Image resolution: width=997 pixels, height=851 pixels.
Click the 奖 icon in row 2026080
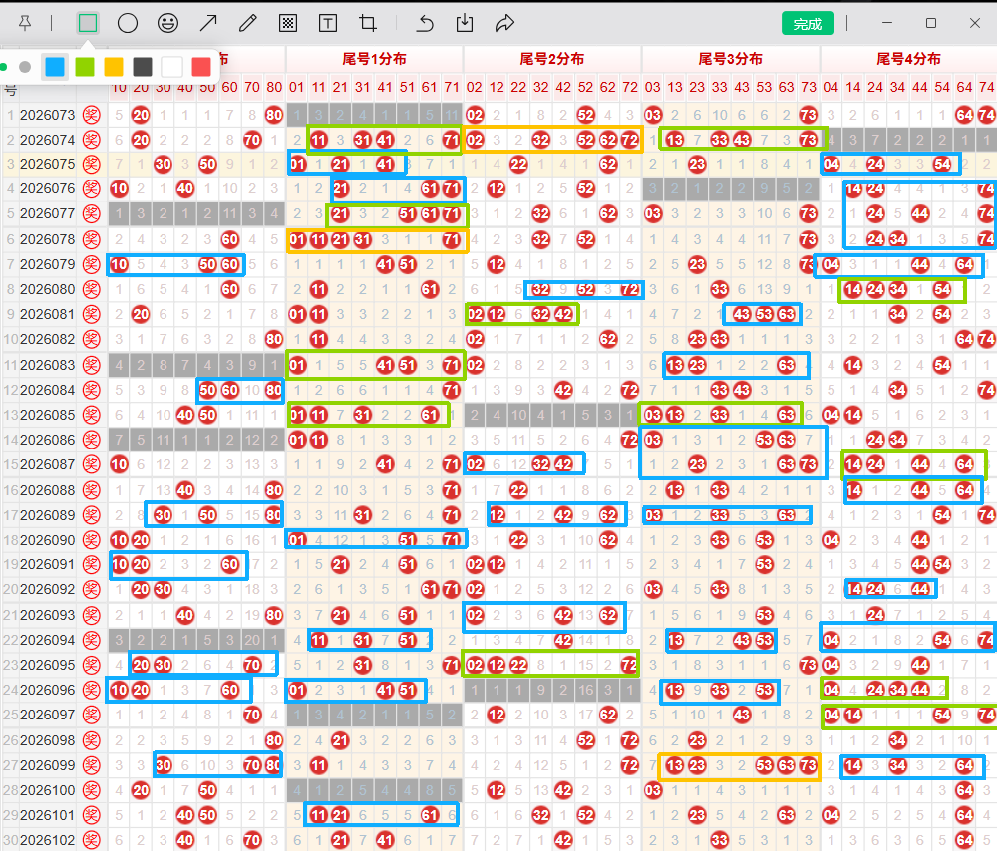click(92, 289)
